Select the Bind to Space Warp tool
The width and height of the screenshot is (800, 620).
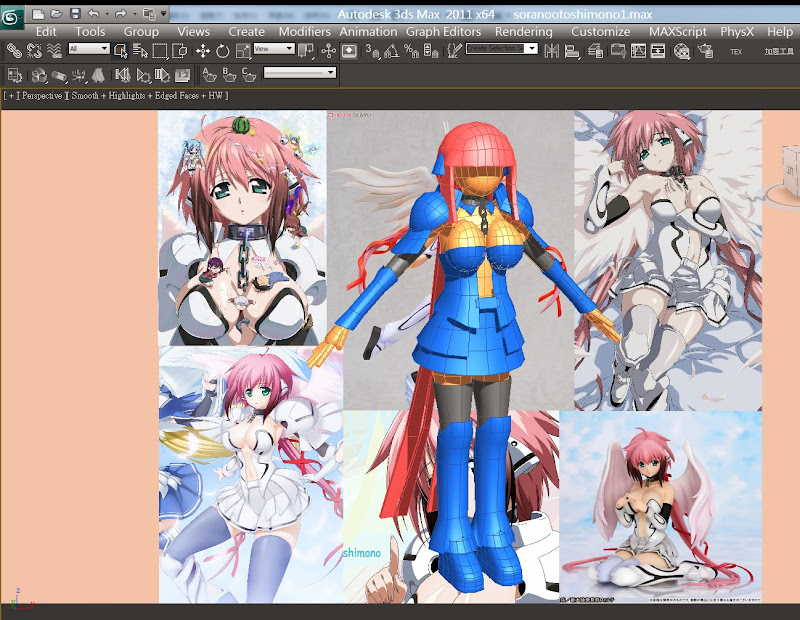tap(54, 51)
